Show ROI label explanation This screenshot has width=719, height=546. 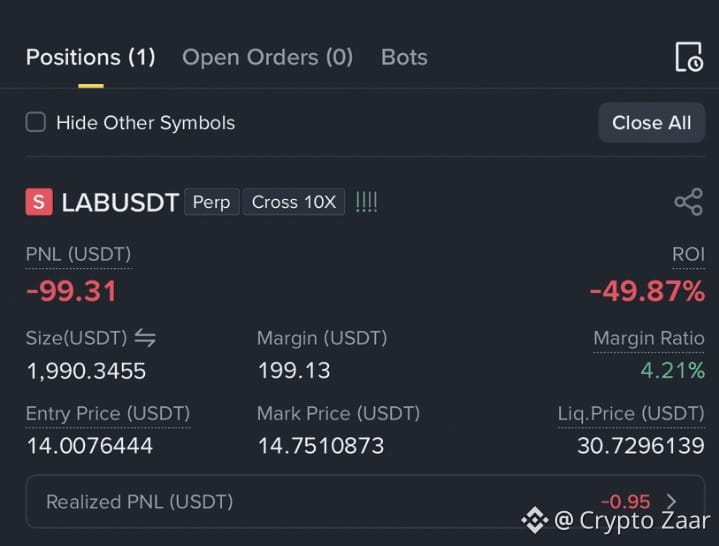coord(688,254)
